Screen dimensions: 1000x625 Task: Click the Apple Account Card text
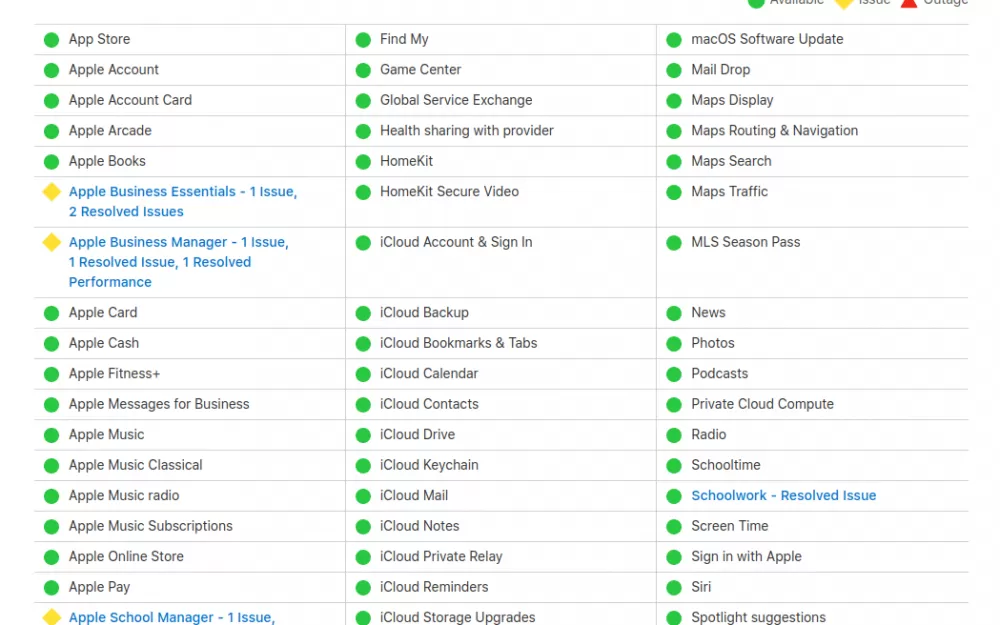(x=130, y=100)
